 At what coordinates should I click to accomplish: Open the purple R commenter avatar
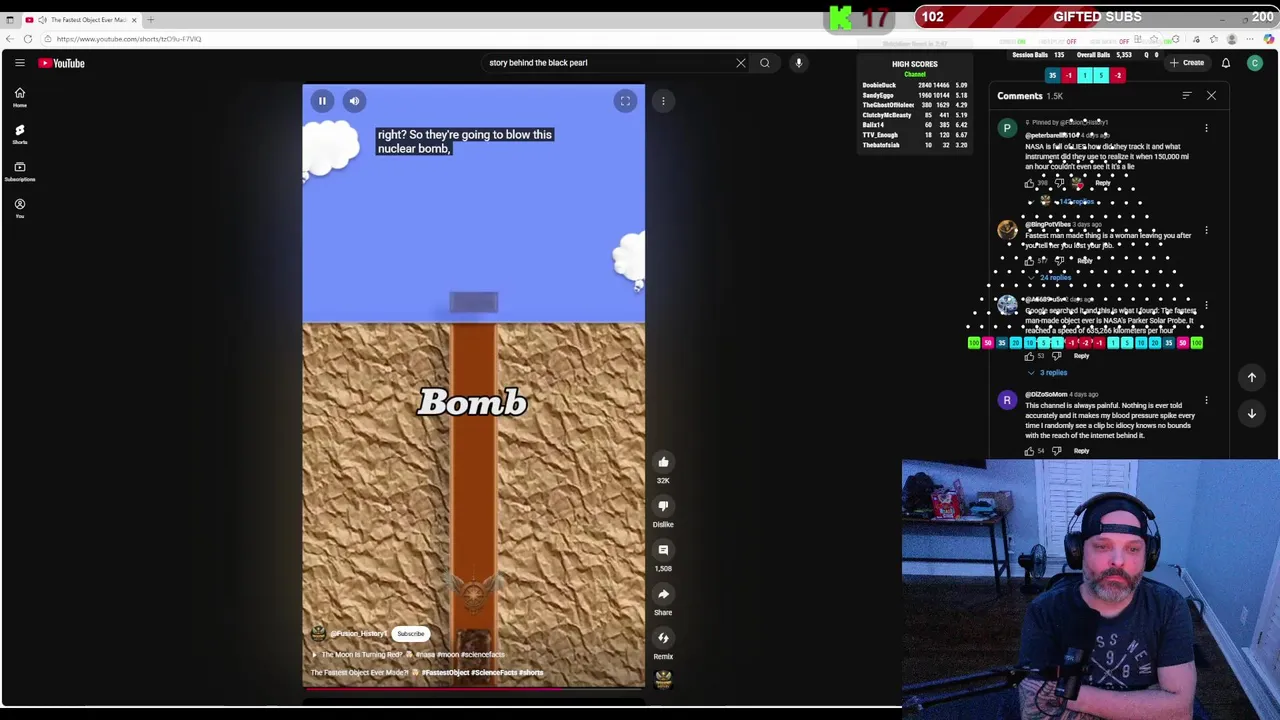1007,400
